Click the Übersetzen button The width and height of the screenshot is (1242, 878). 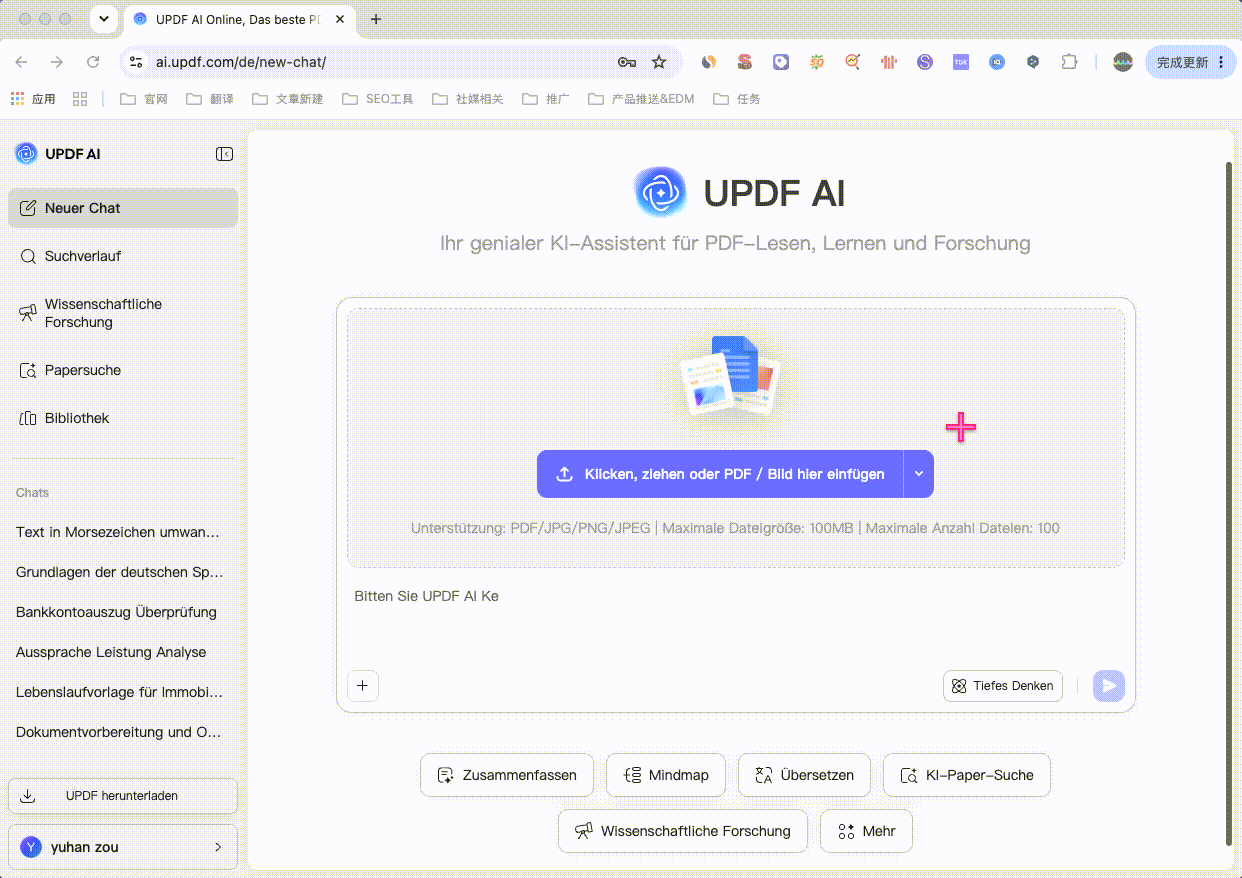pos(804,775)
